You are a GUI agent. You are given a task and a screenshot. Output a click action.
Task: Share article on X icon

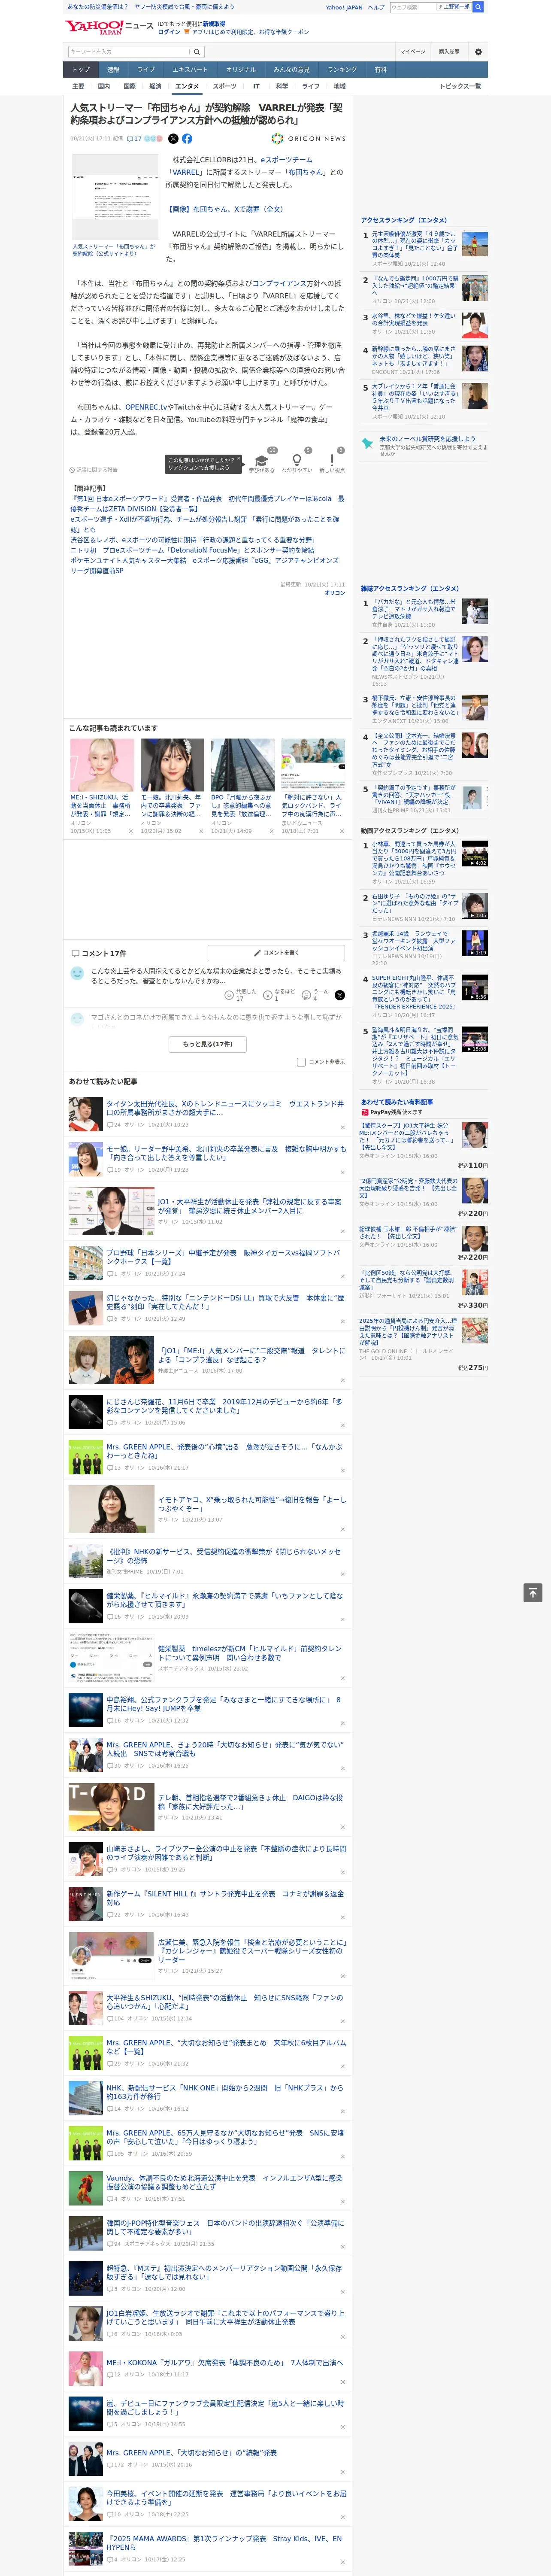[173, 139]
